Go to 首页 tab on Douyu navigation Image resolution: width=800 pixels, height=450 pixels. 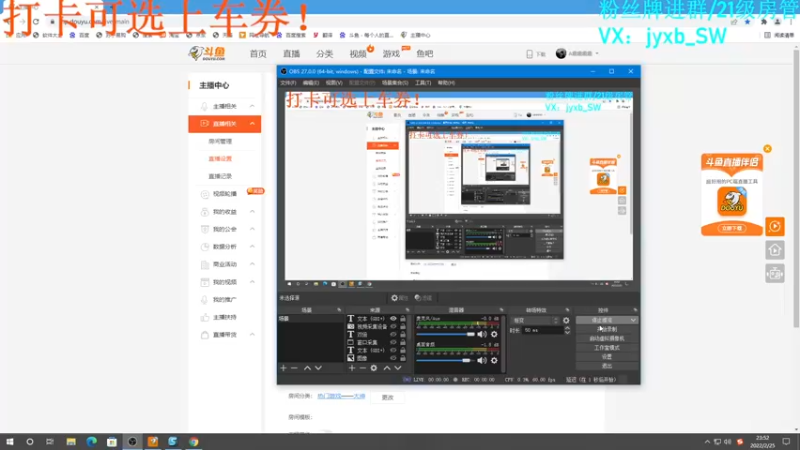coord(258,54)
